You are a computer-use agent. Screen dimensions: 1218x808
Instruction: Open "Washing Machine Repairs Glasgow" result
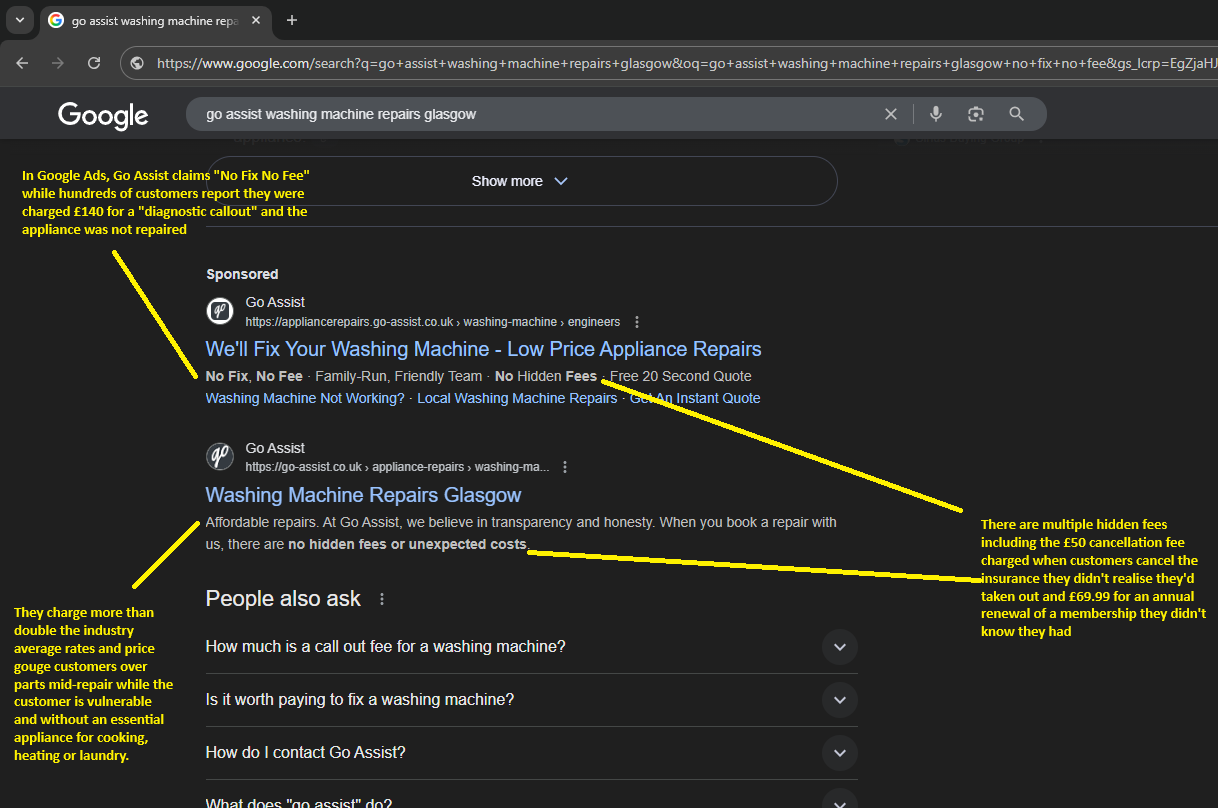tap(363, 495)
